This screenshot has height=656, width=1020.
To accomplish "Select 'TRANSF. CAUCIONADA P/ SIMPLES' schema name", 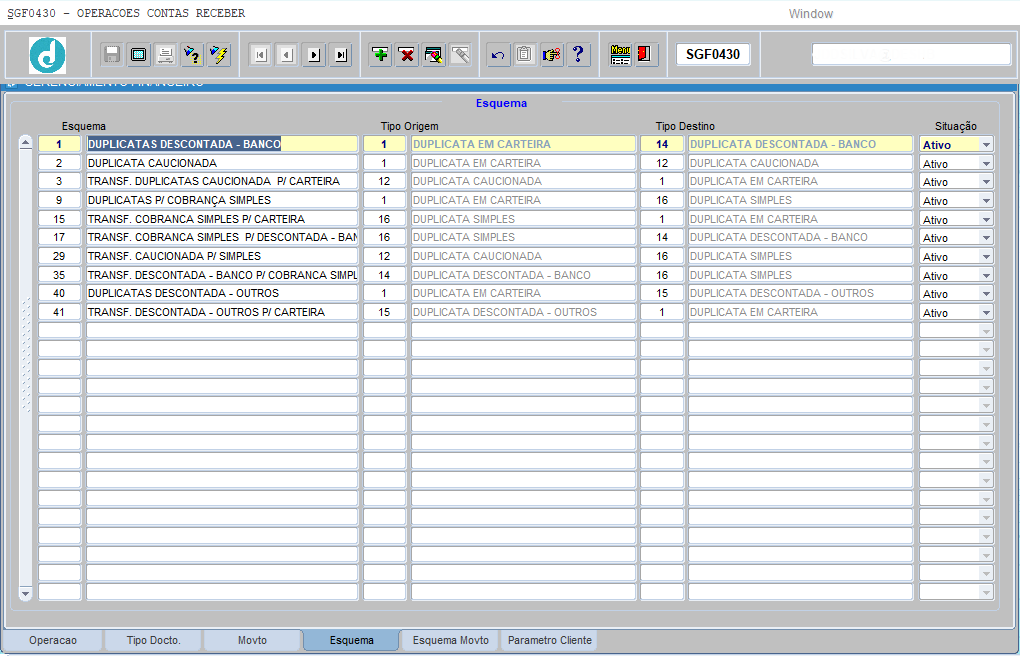I will (222, 256).
